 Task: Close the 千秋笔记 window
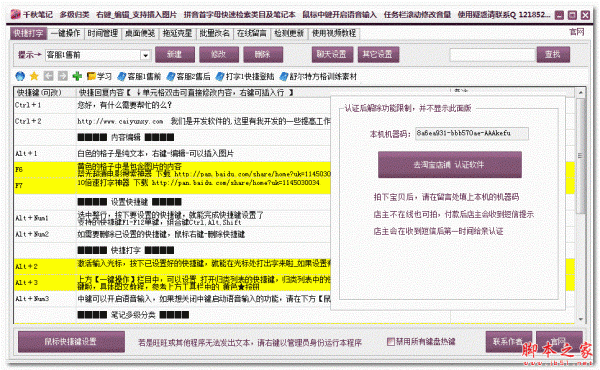pyautogui.click(x=585, y=15)
